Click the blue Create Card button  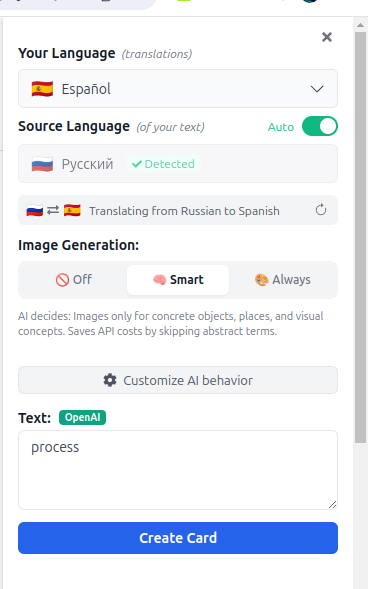click(178, 538)
